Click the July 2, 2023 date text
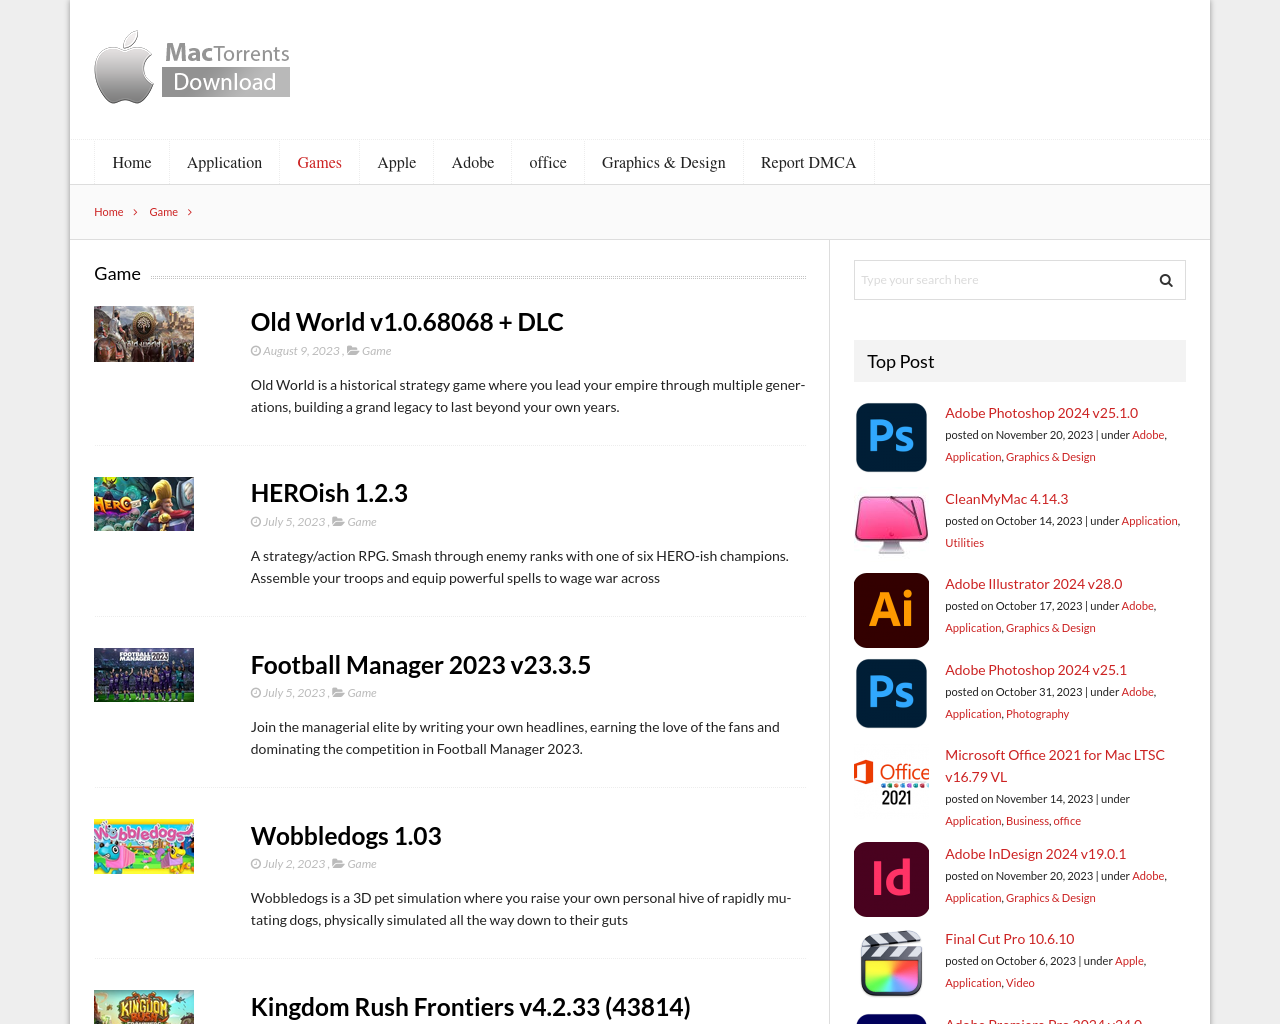Viewport: 1280px width, 1024px height. [294, 864]
